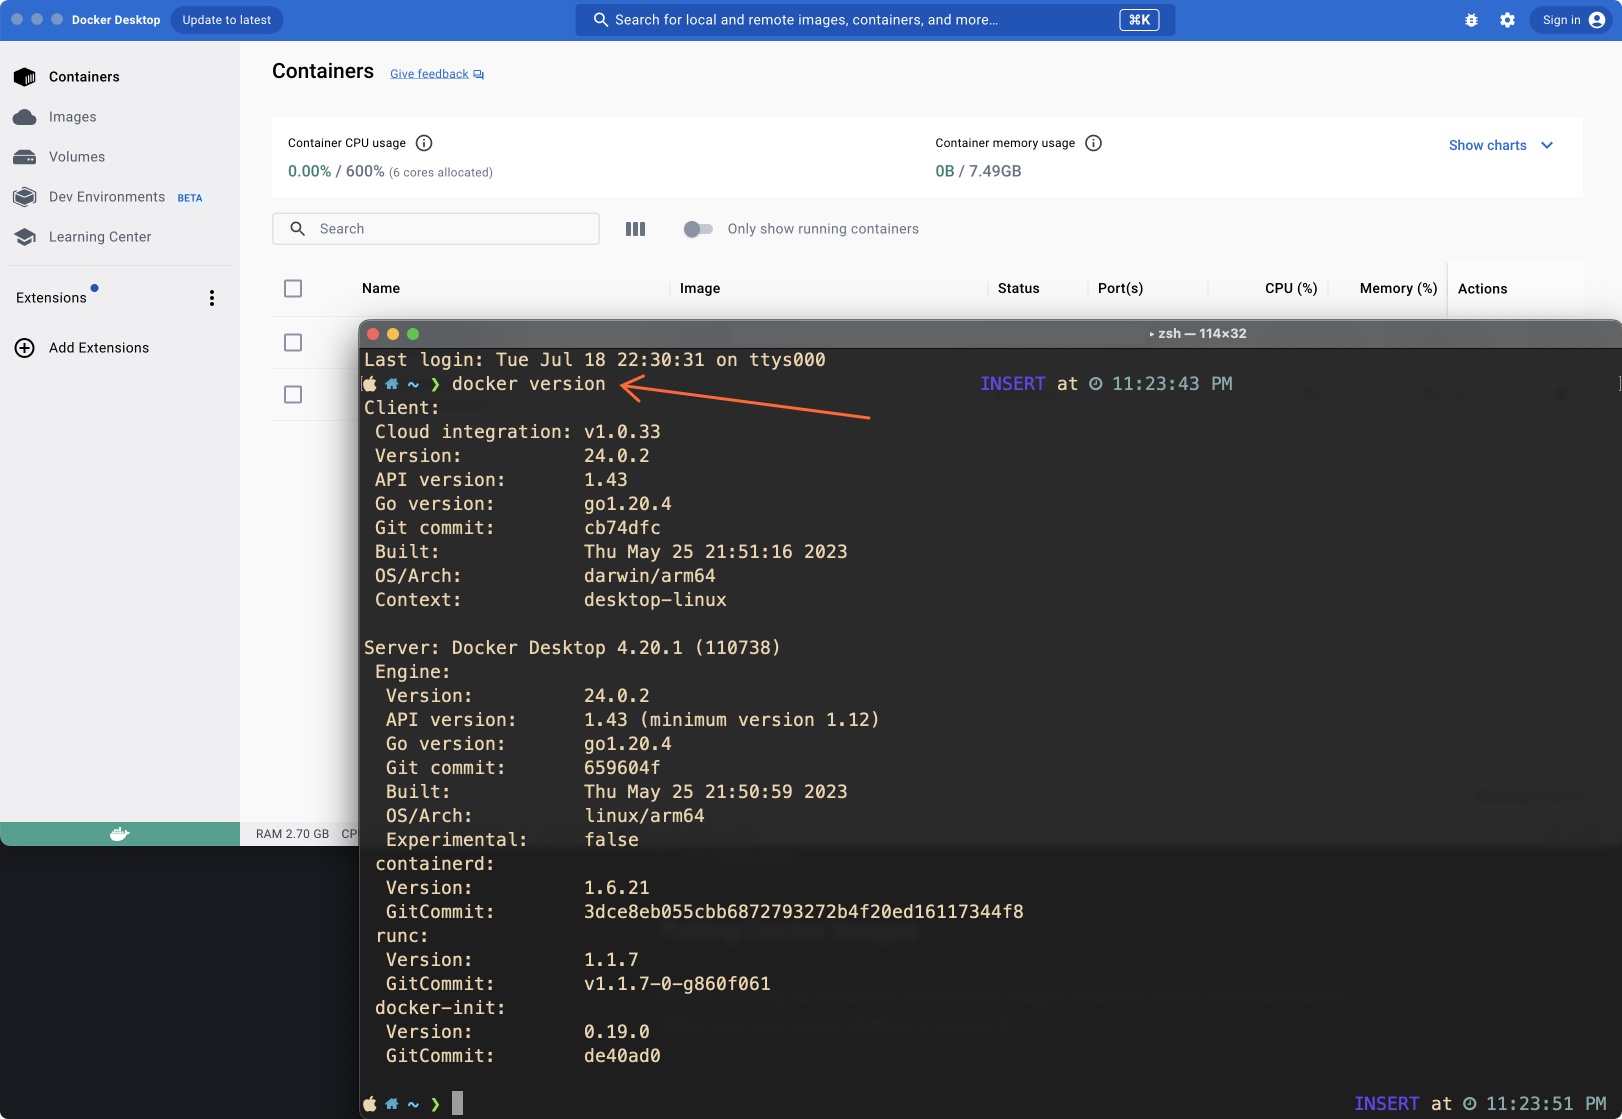Sort by Status column header
1622x1119 pixels.
tap(1019, 289)
